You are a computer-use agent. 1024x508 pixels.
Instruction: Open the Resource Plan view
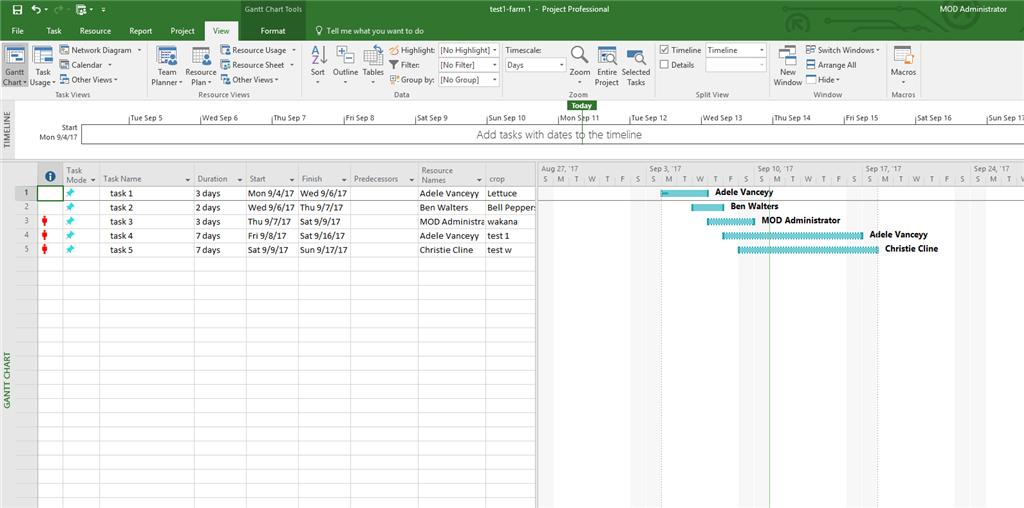tap(200, 67)
